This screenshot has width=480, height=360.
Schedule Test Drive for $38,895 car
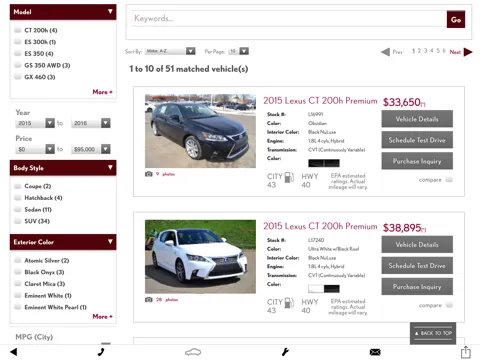tap(417, 266)
